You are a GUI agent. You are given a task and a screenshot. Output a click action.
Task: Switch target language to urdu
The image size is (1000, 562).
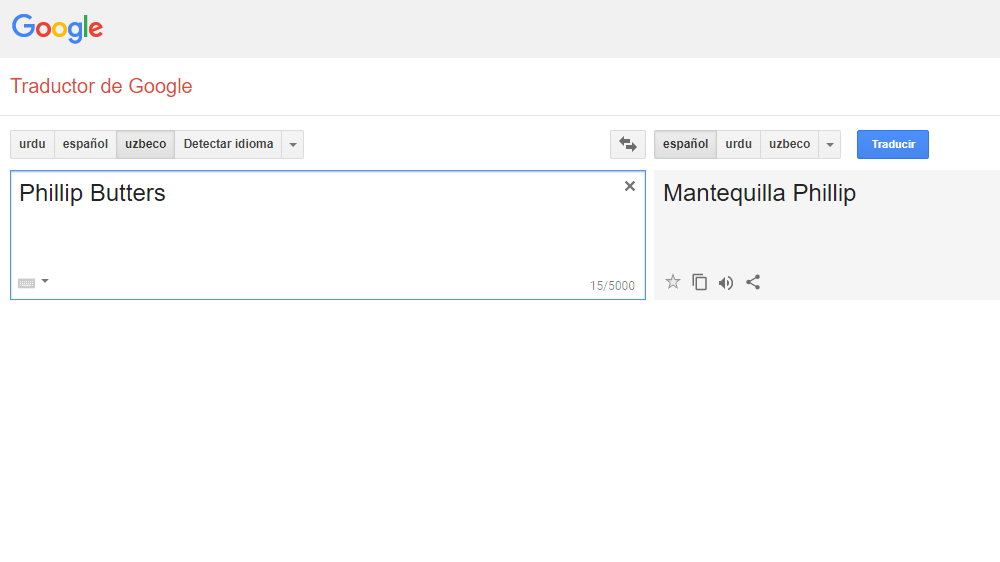coord(738,144)
